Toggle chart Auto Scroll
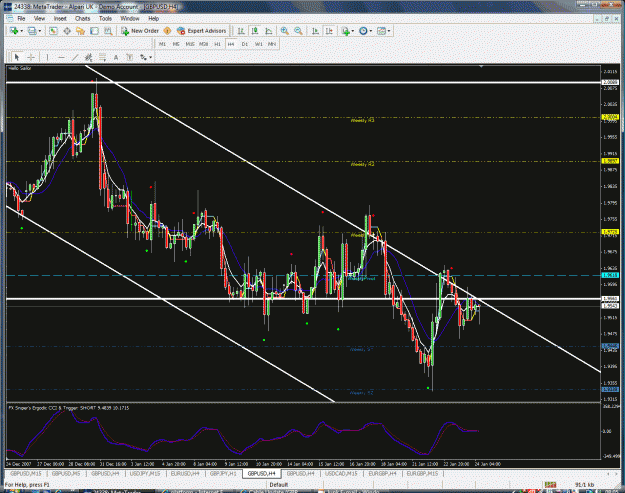Screen dimensions: 625x493 pos(315,31)
